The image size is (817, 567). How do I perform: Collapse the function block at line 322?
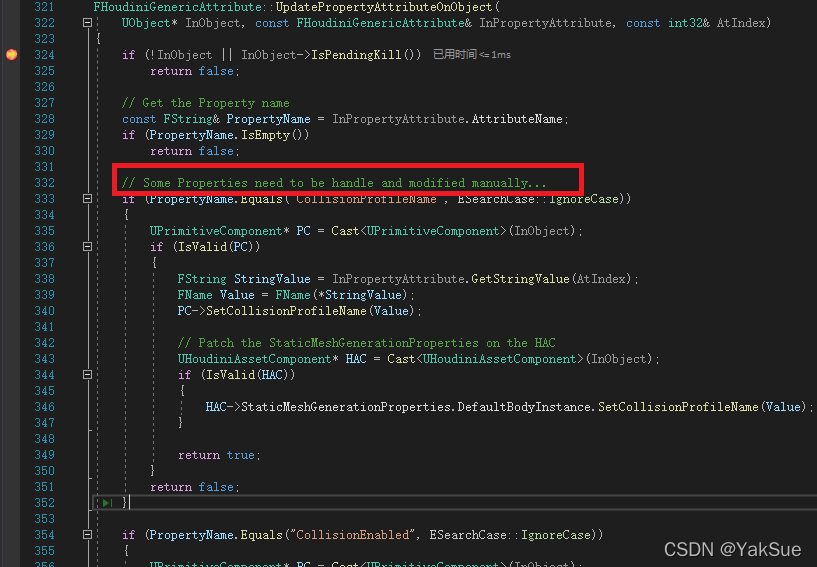click(88, 22)
